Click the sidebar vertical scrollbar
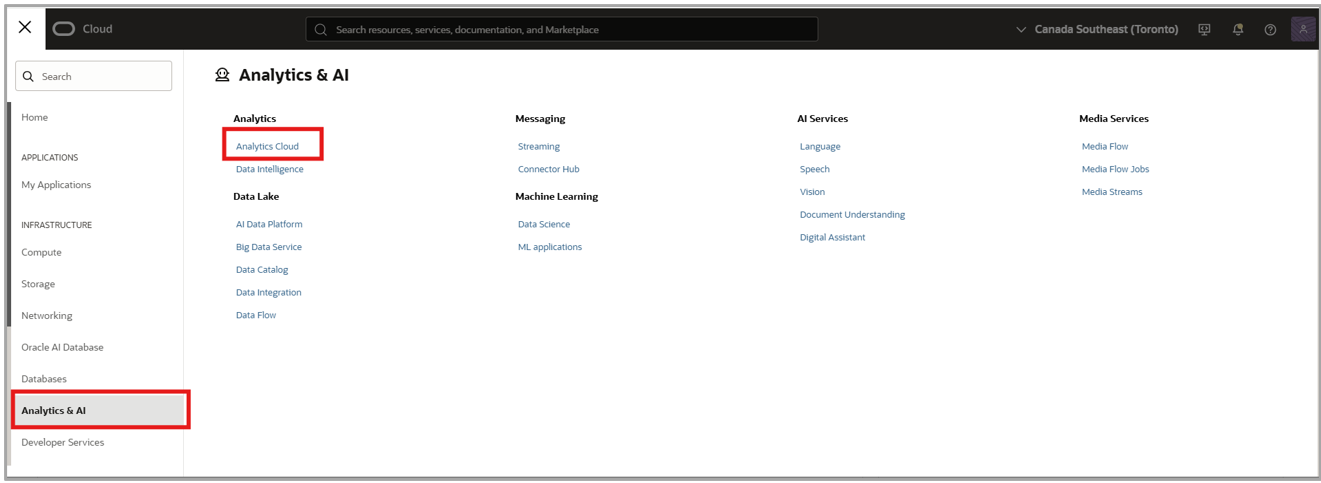This screenshot has height=483, width=1321. point(10,215)
